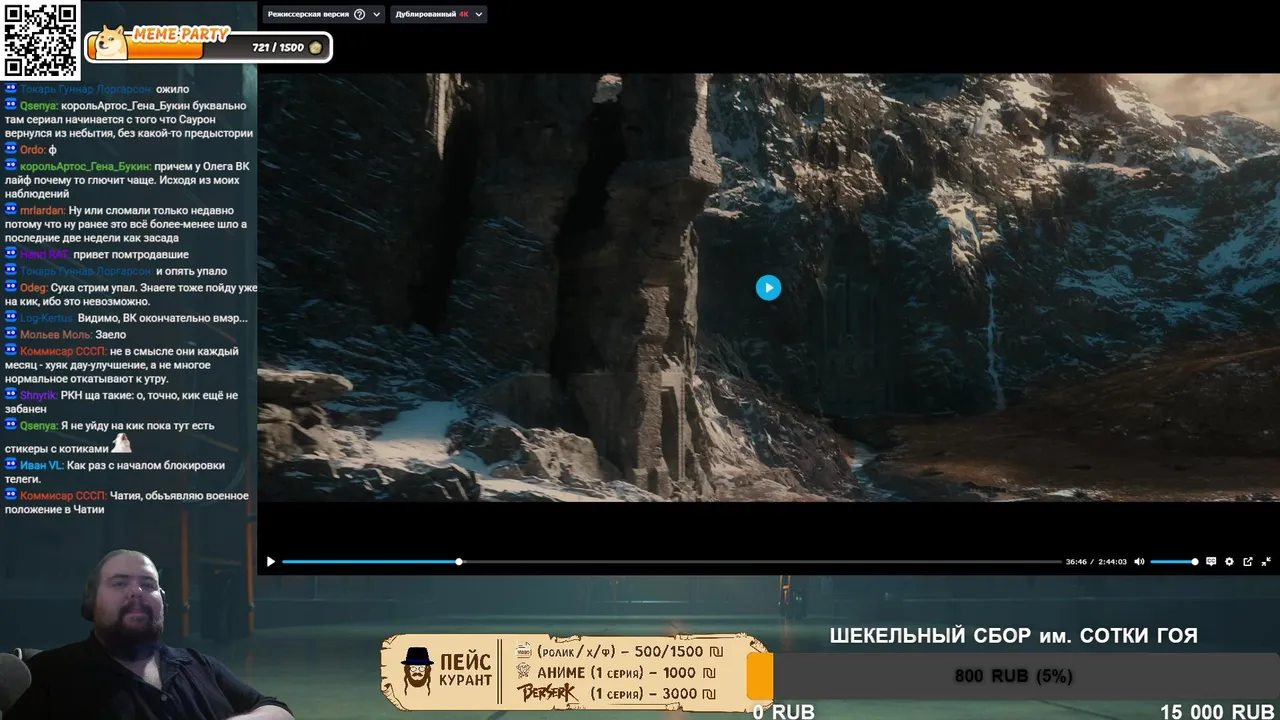
Task: Turn on subtitles with the CC icon
Action: 1211,562
